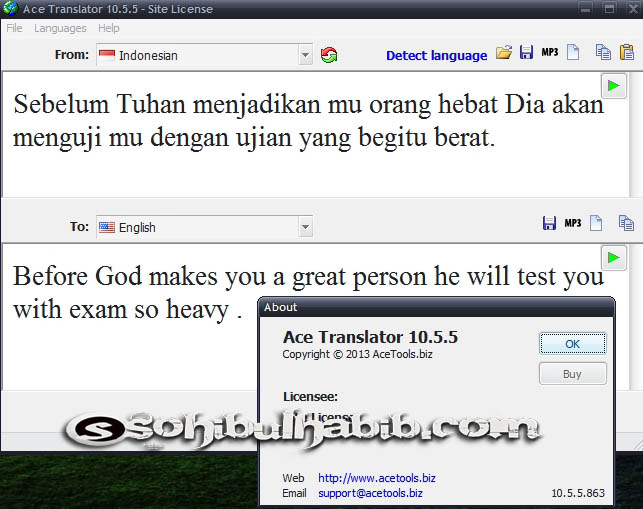Expand the From language dropdown arrow
Viewport: 643px width, 509px height.
pyautogui.click(x=305, y=55)
